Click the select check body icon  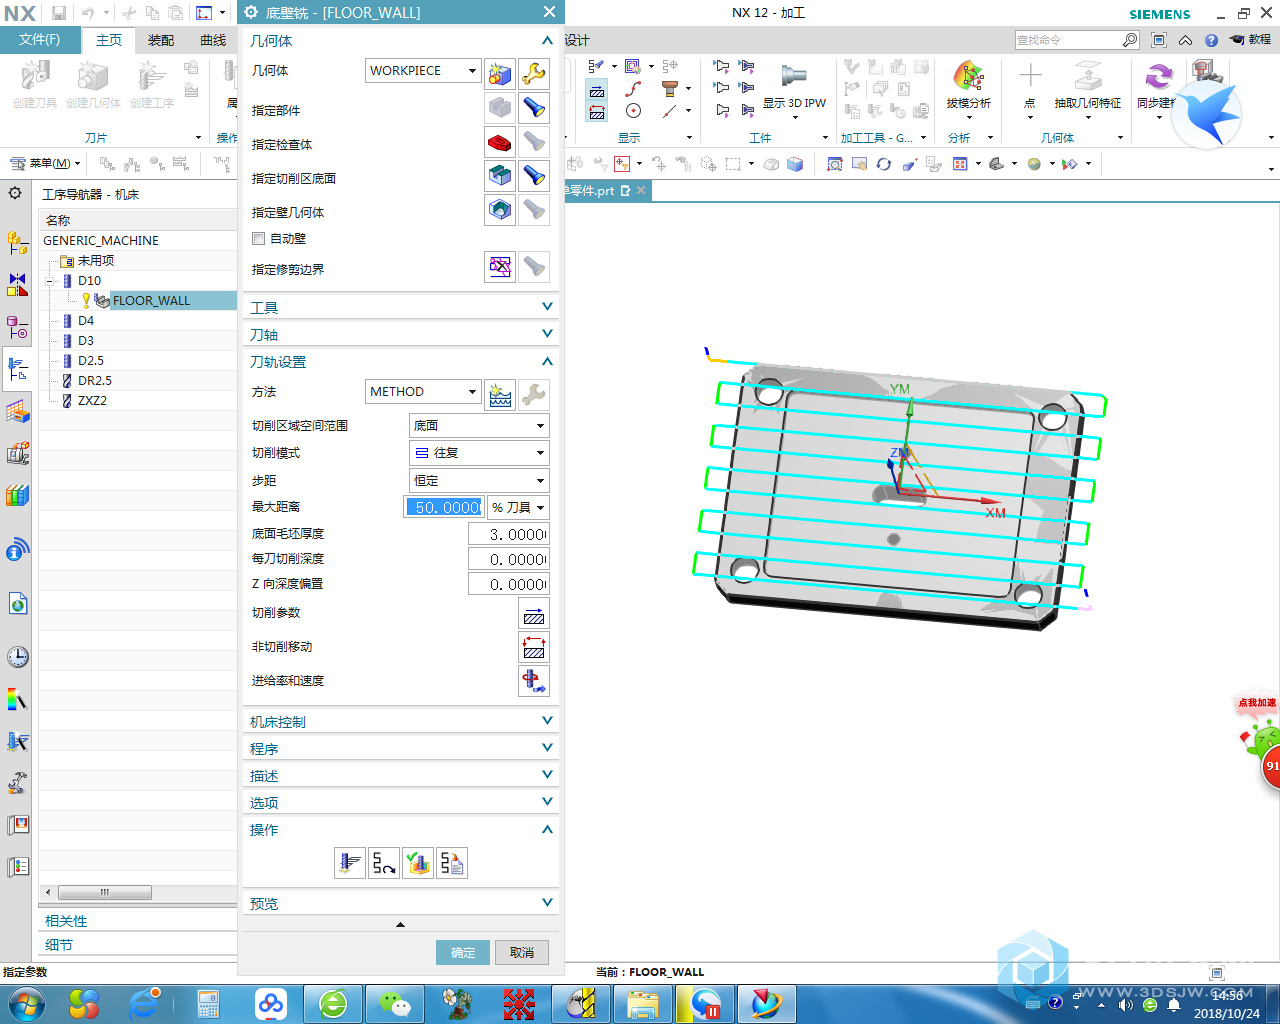pos(500,142)
